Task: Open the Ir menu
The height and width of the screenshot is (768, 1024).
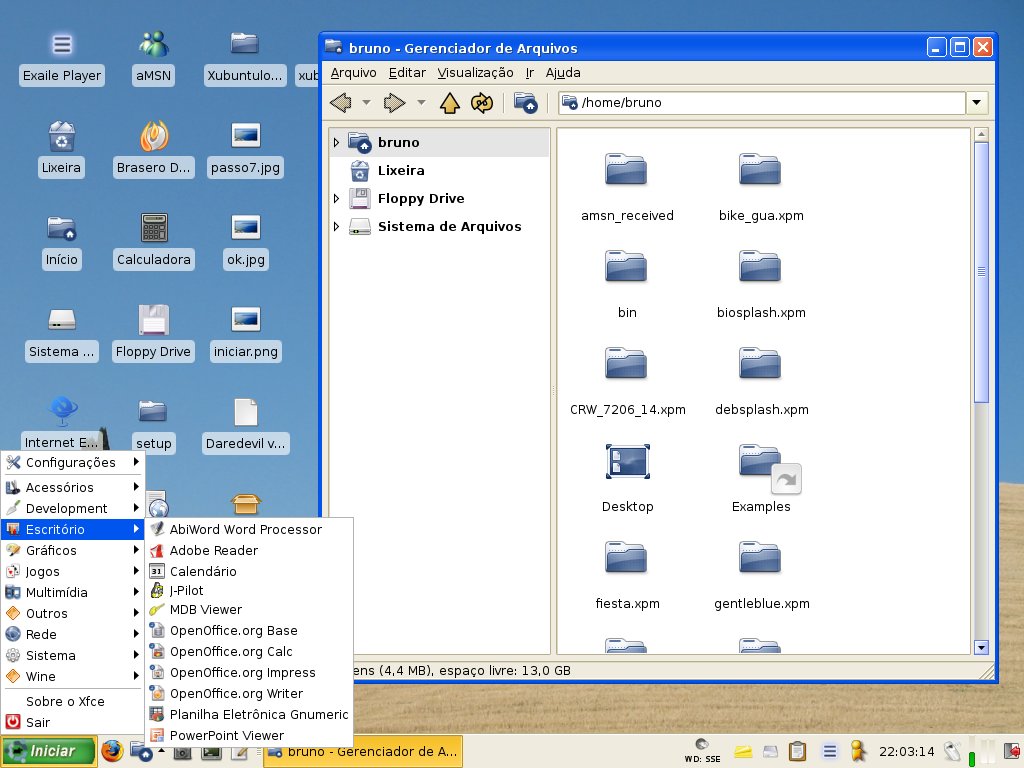Action: (530, 72)
